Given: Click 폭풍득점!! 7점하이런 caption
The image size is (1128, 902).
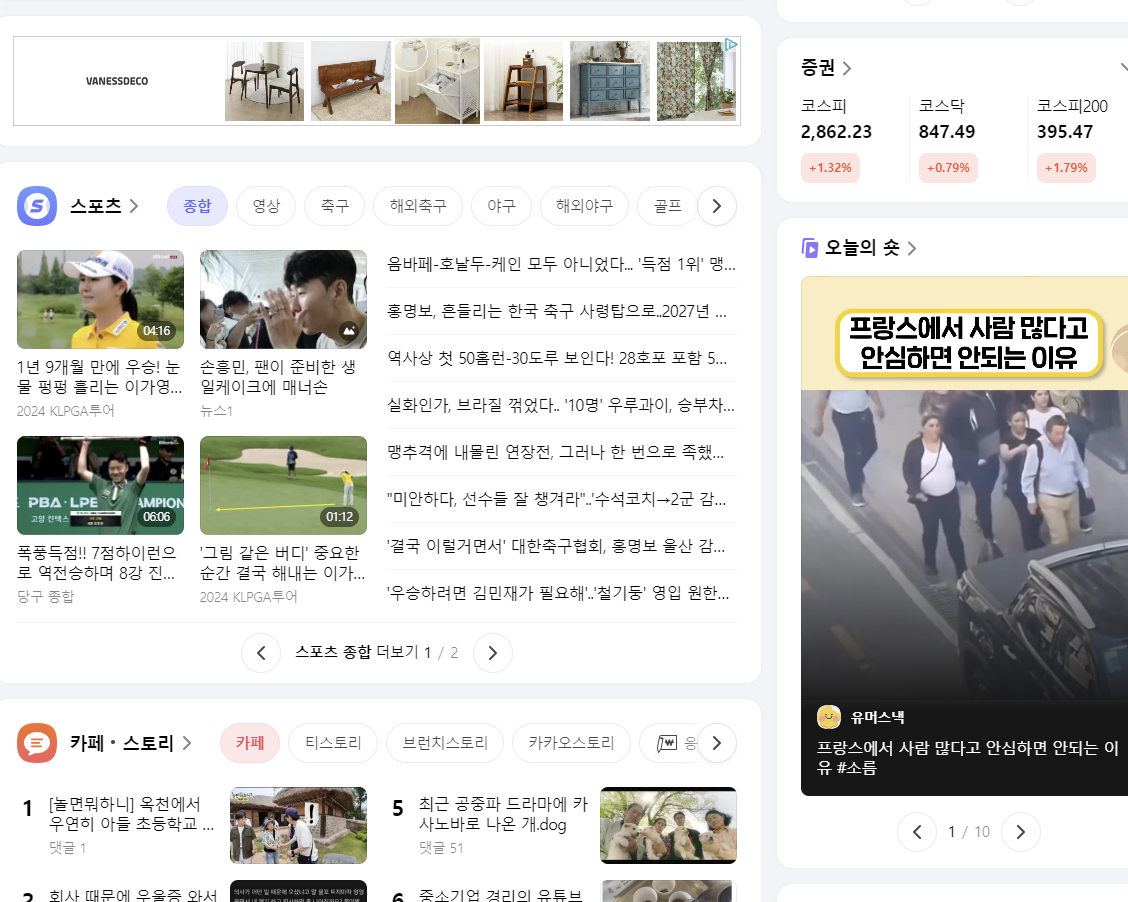Looking at the screenshot, I should point(96,562).
